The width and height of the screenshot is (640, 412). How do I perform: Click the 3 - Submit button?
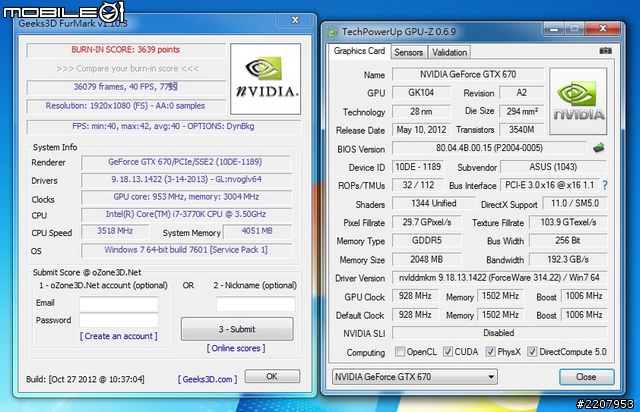coord(237,329)
